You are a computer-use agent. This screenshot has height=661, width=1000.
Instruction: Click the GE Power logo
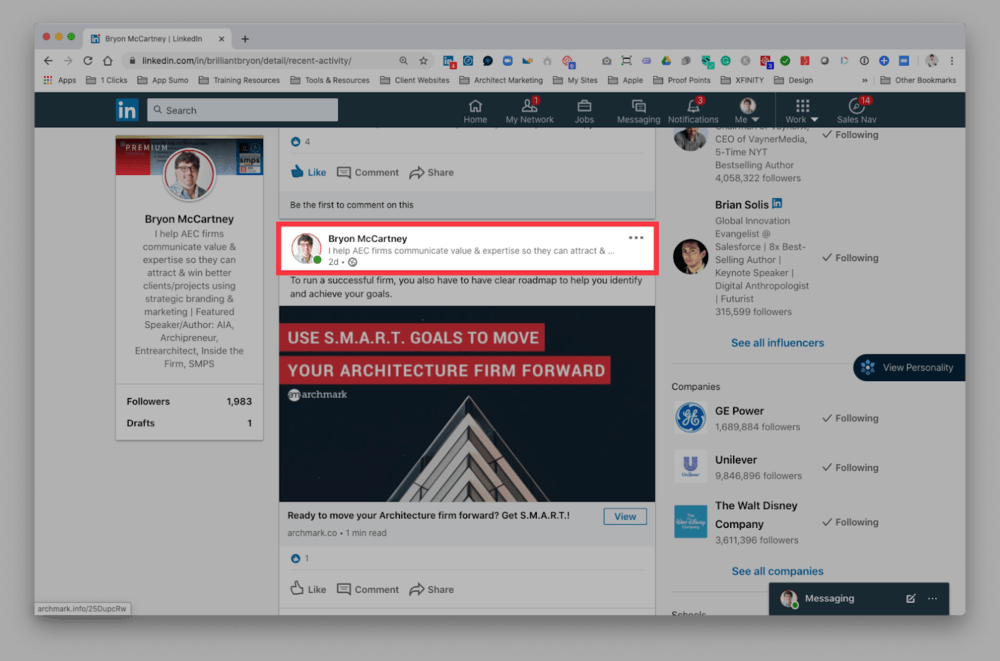pos(690,418)
